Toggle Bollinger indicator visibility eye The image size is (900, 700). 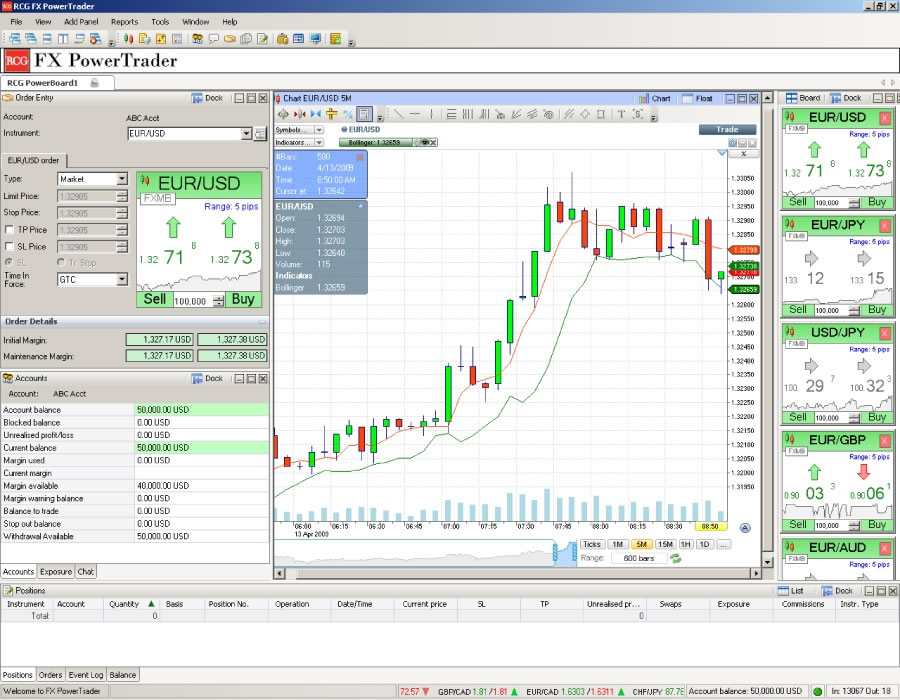pos(424,142)
